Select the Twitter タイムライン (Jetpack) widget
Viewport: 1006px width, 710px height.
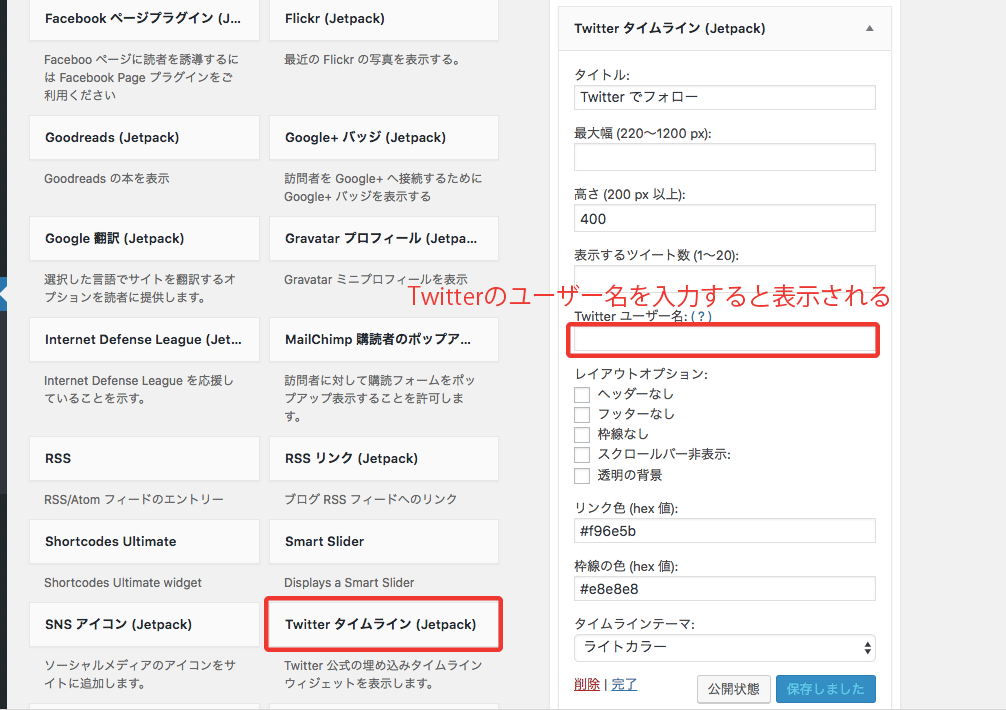[383, 624]
